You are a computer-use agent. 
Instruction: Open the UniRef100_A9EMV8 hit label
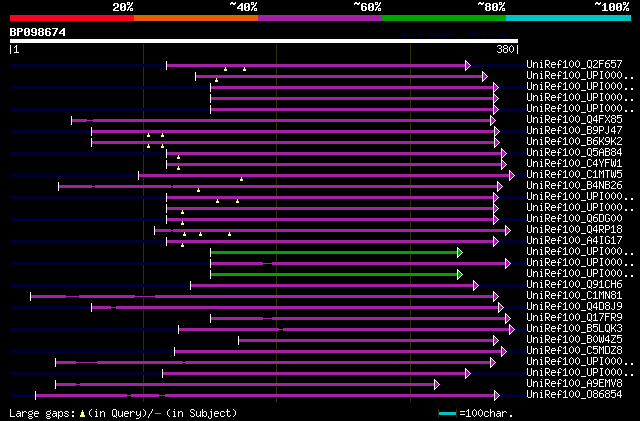(x=574, y=383)
